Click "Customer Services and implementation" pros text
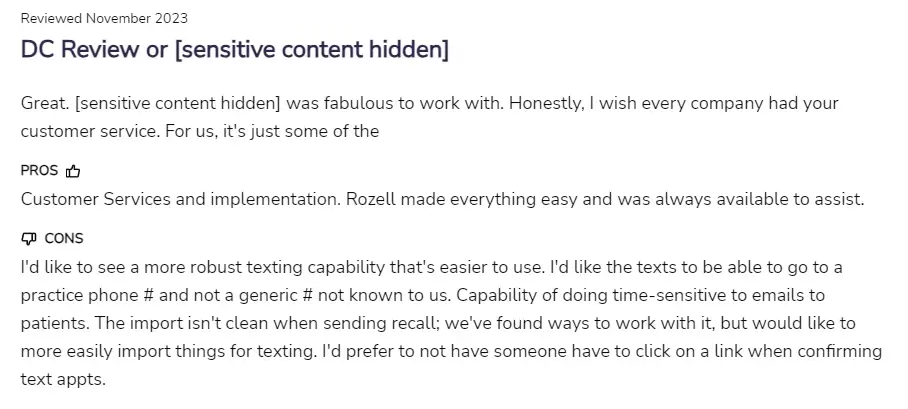908x409 pixels. [178, 199]
